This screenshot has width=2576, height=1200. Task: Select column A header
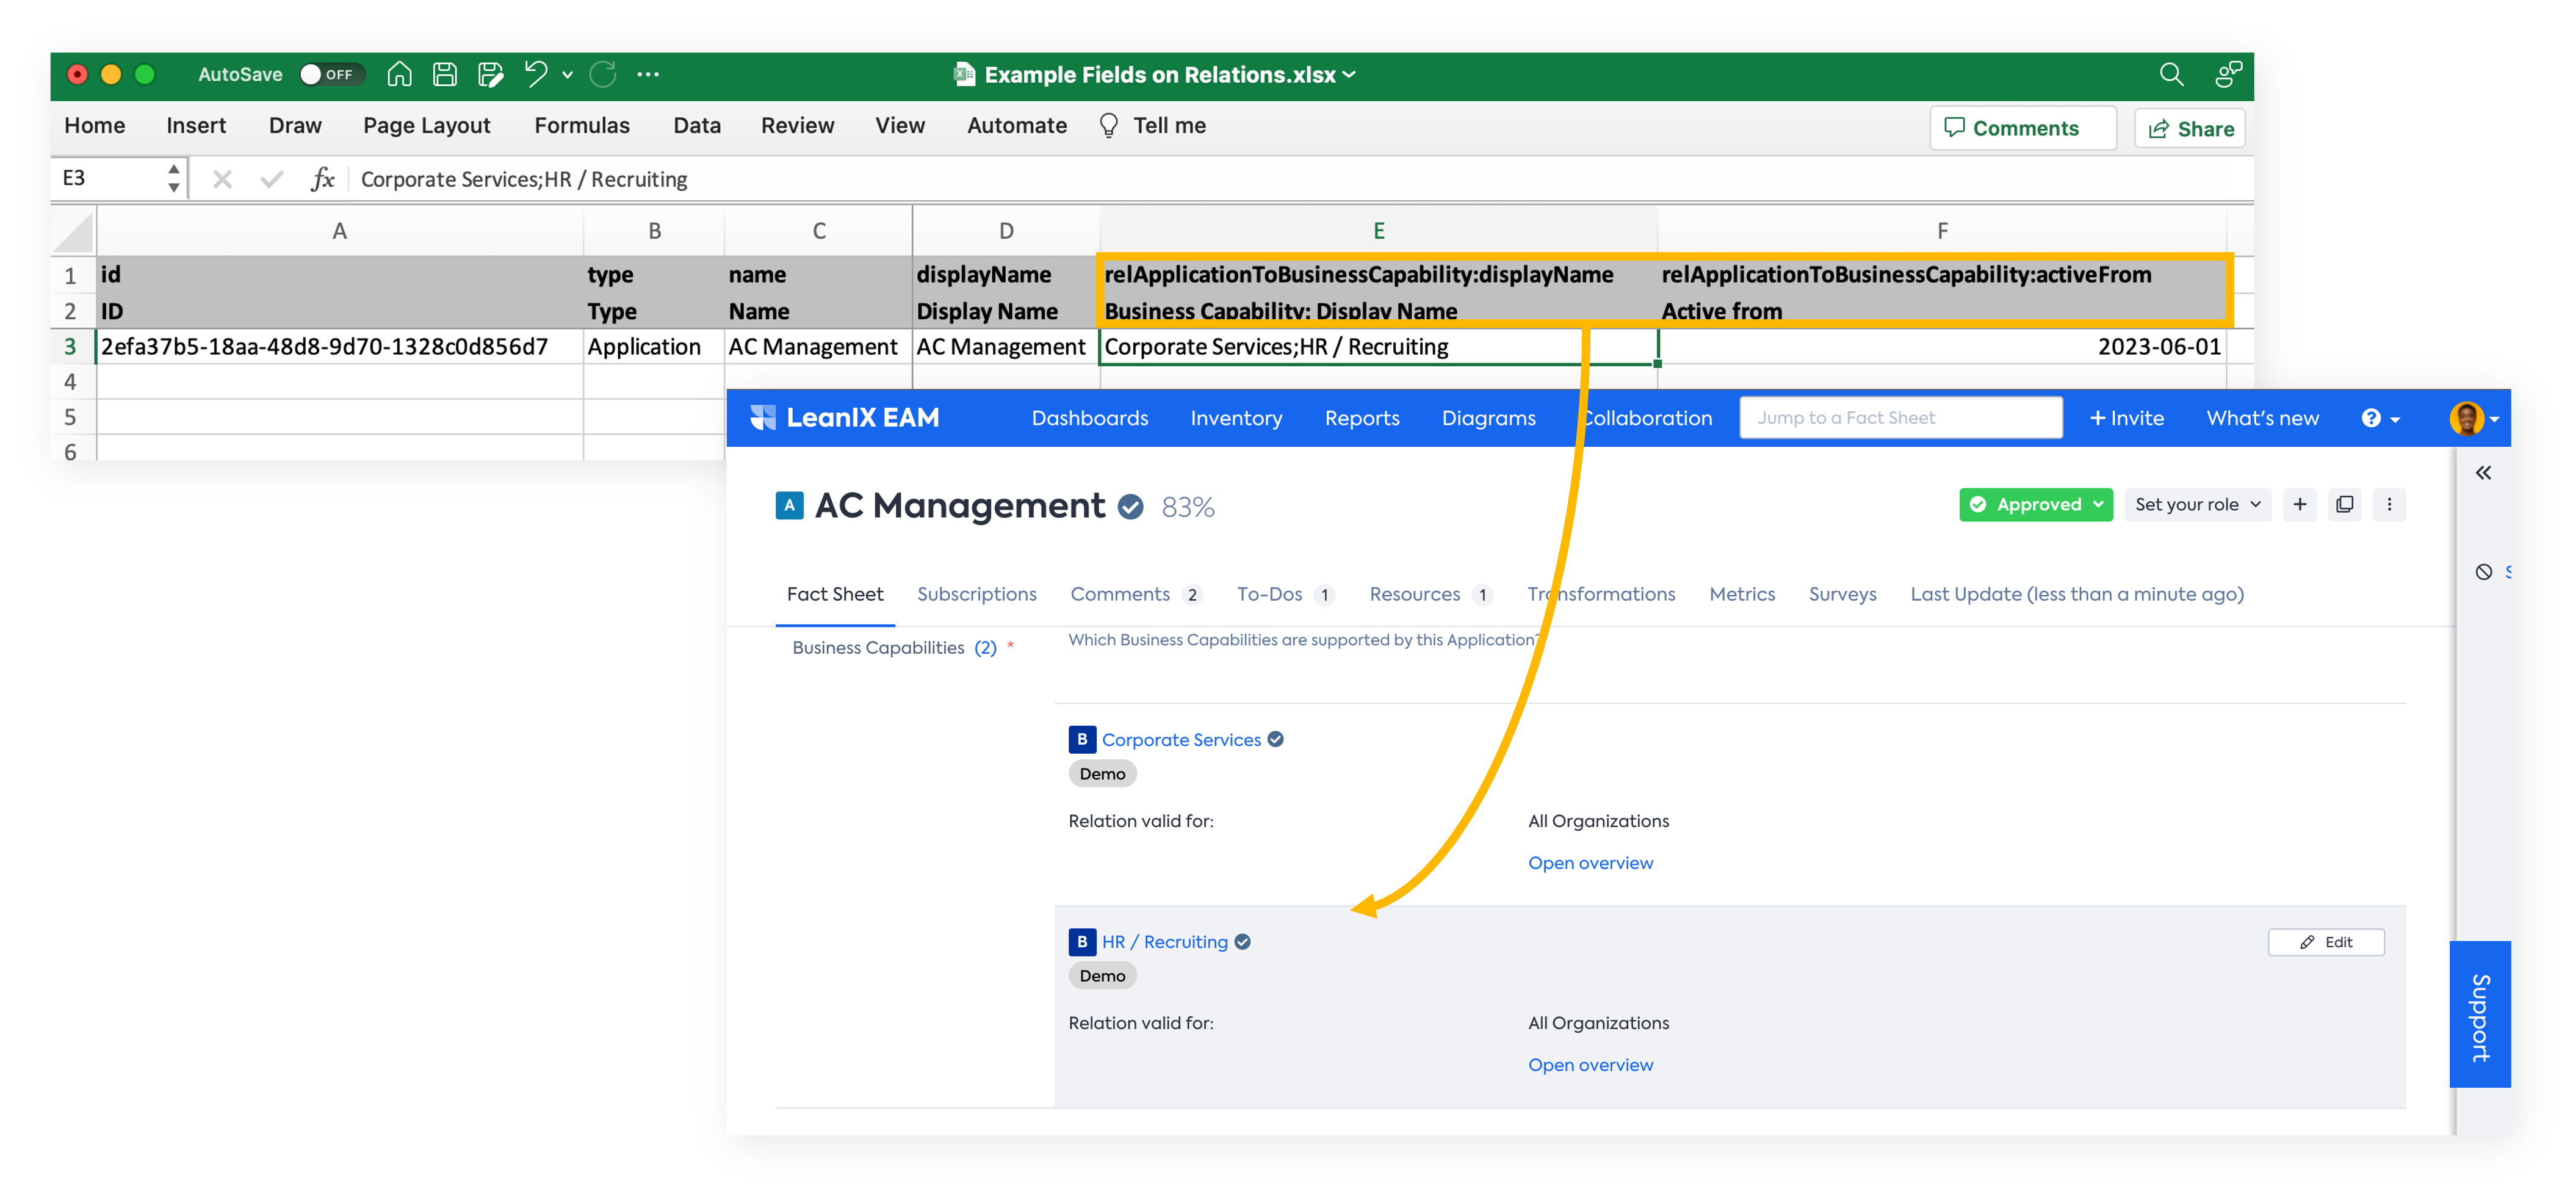pos(340,231)
